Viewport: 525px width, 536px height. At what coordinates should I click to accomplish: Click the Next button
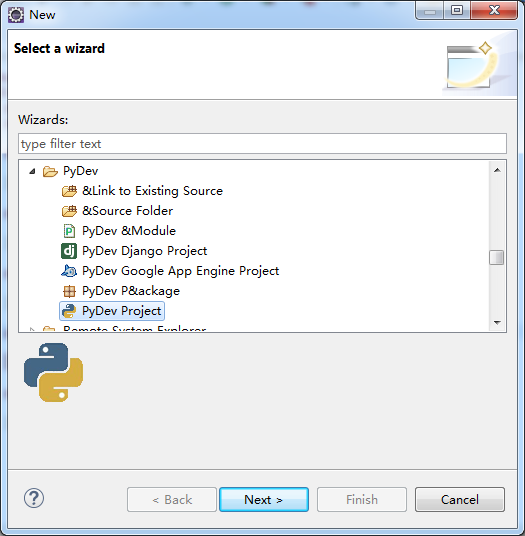264,500
